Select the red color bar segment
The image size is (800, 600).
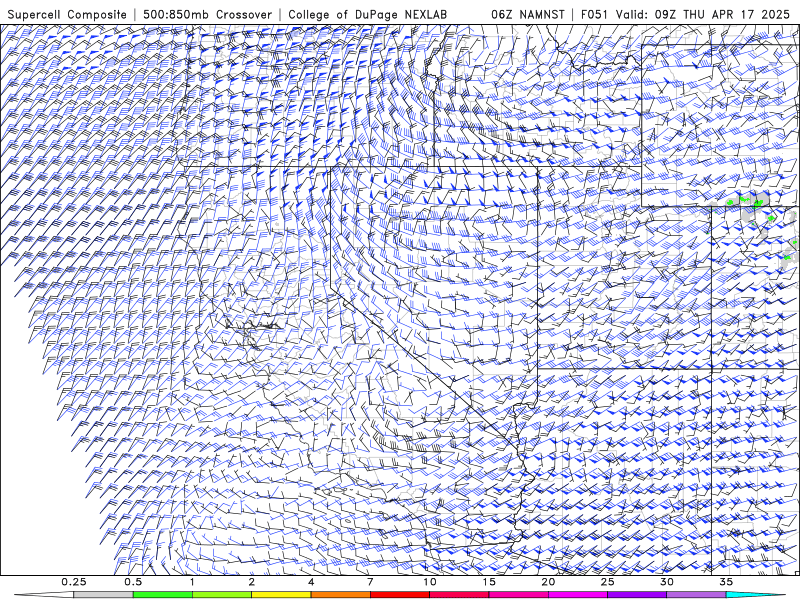click(x=399, y=595)
